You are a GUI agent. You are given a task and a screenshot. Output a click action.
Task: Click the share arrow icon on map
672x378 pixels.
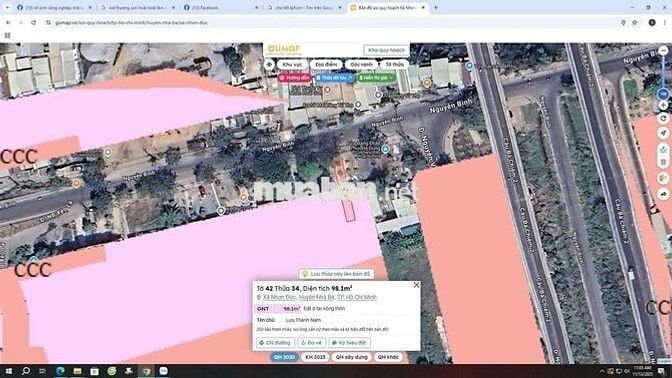point(663,194)
